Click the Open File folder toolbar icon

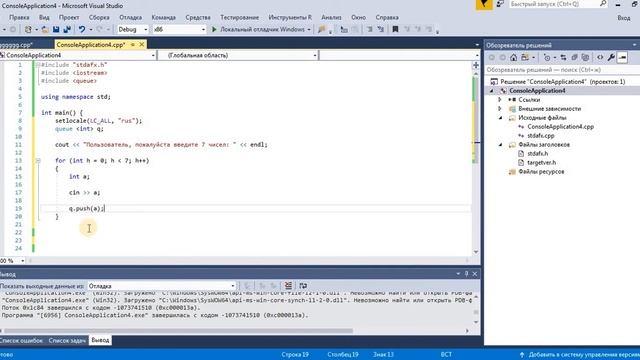(45, 29)
